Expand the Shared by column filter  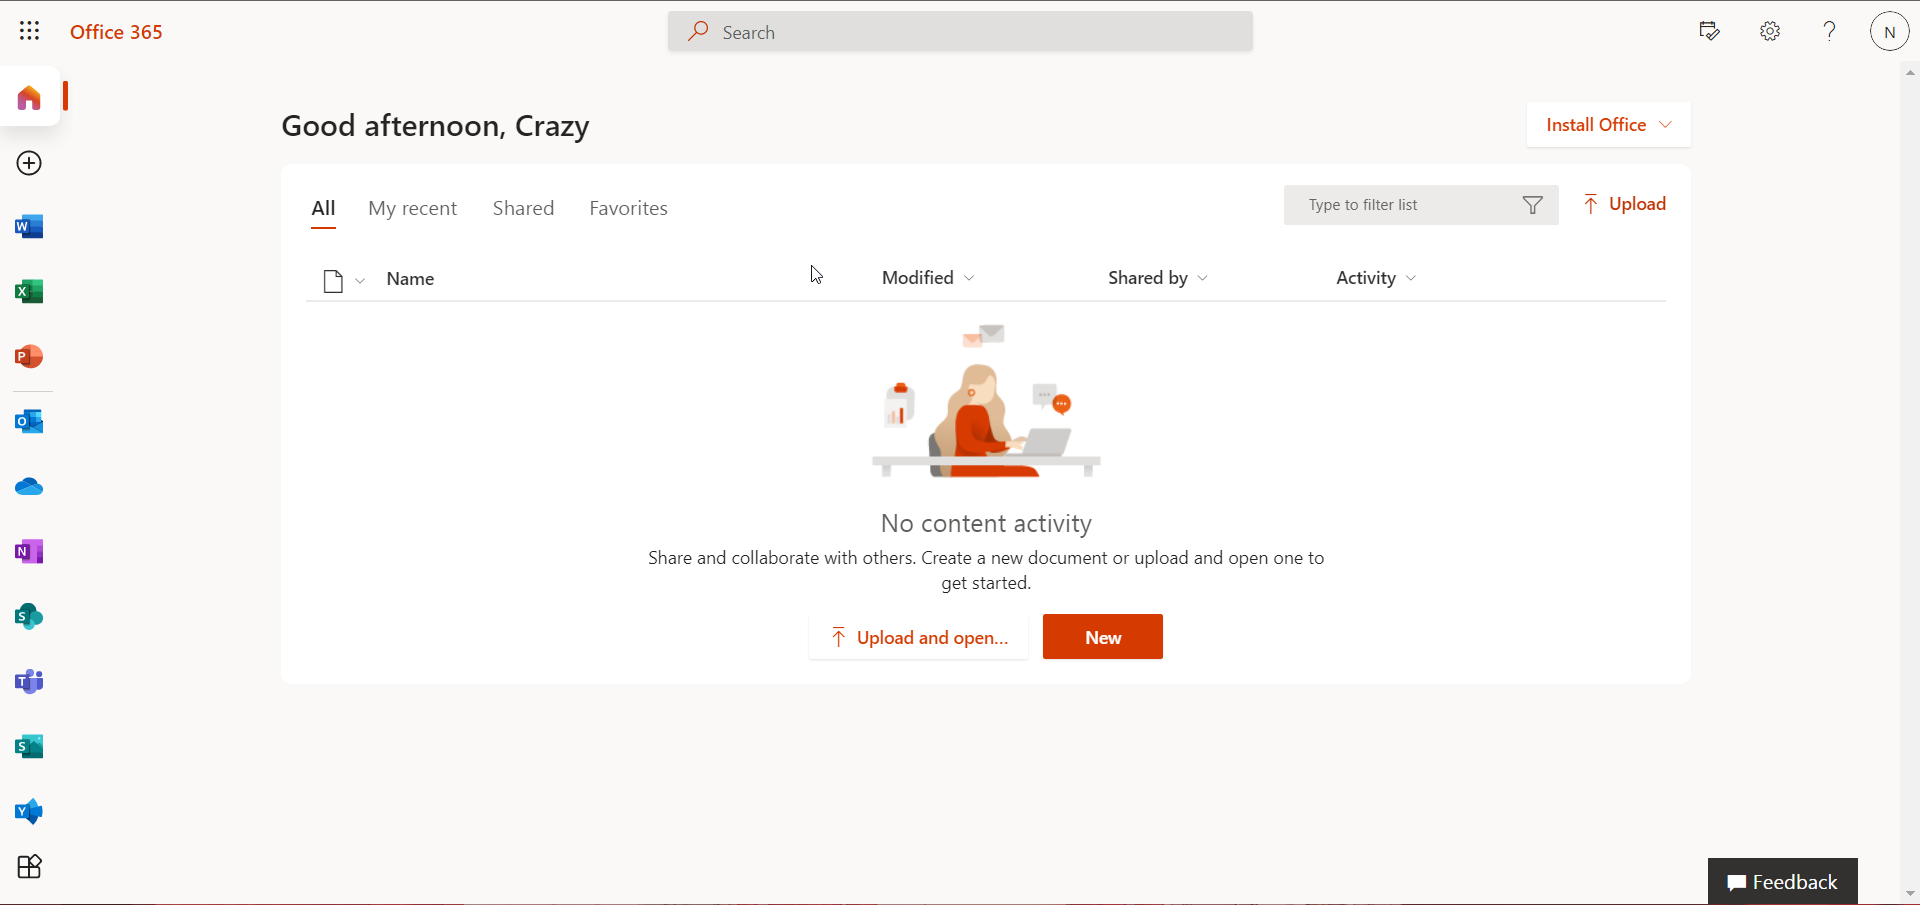click(x=1157, y=278)
